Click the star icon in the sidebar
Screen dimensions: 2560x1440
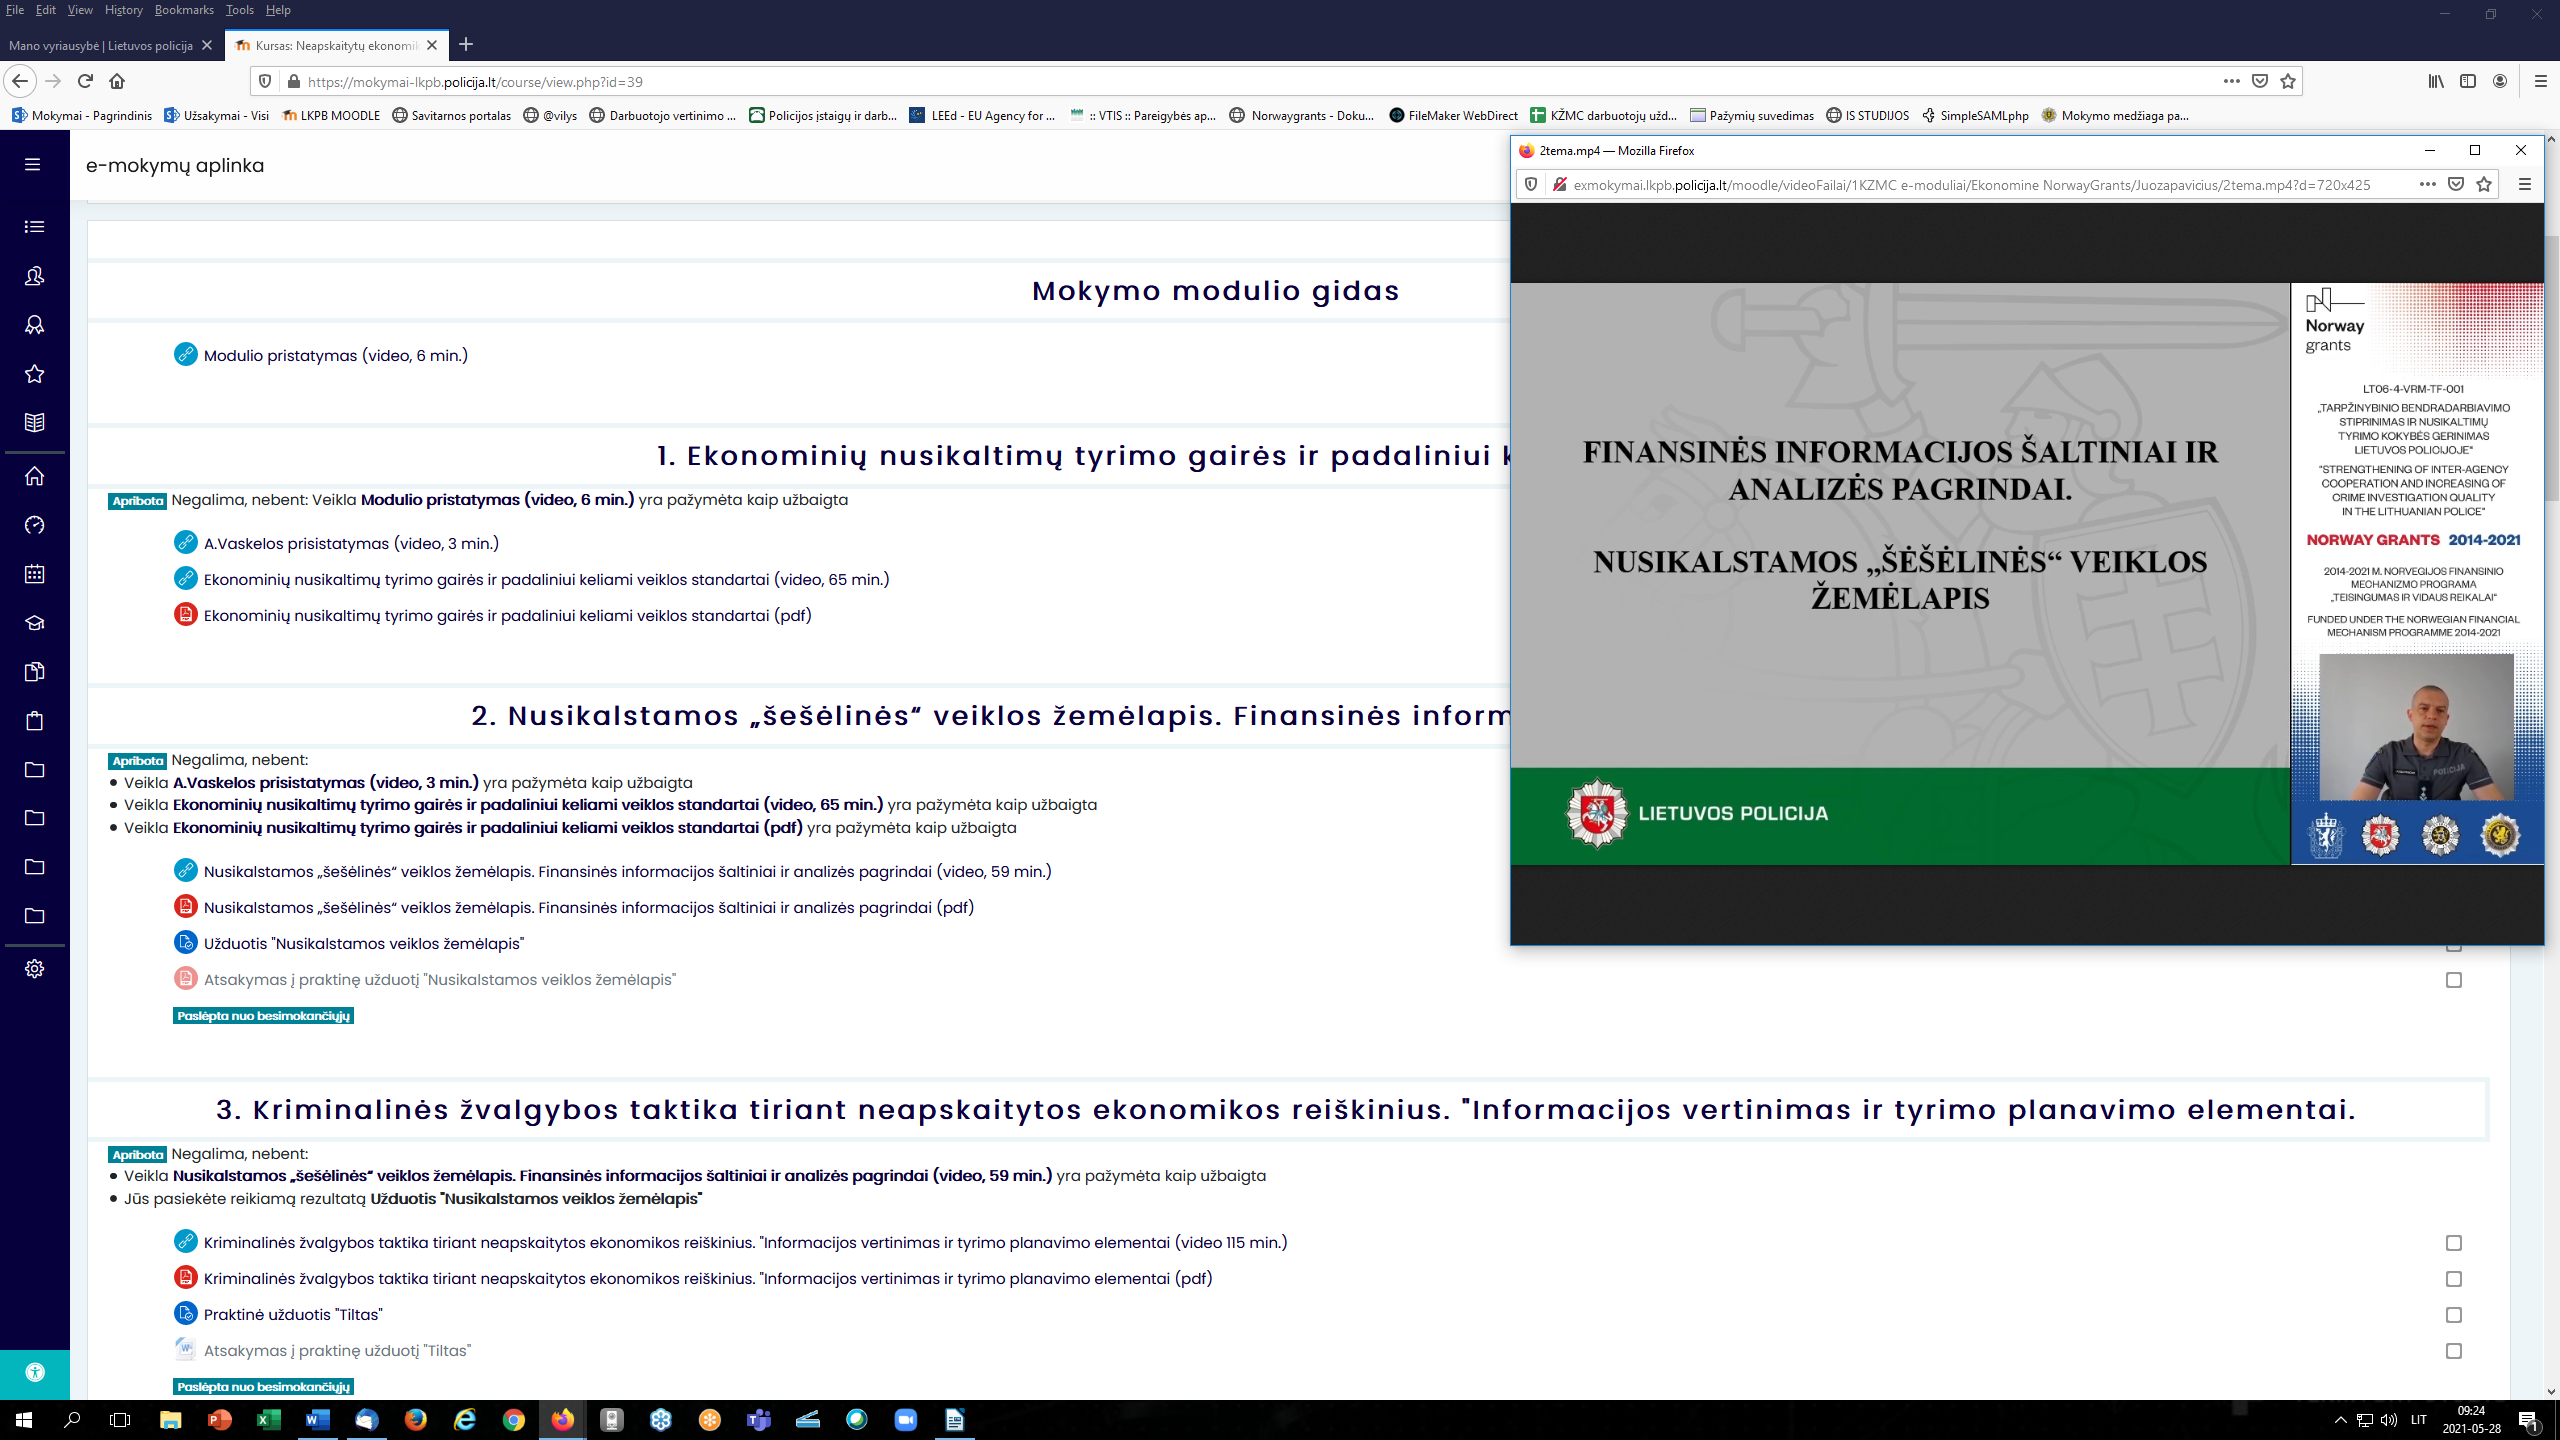pos(34,374)
